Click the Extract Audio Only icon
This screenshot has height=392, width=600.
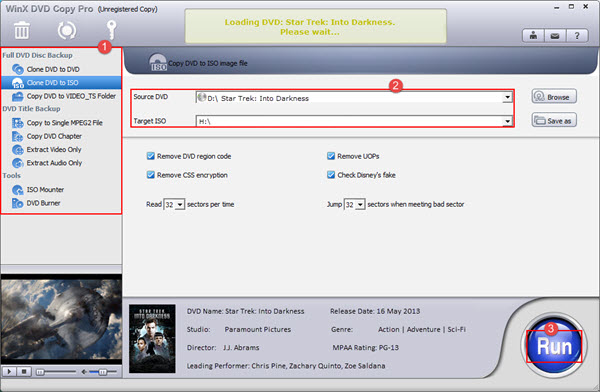point(18,163)
